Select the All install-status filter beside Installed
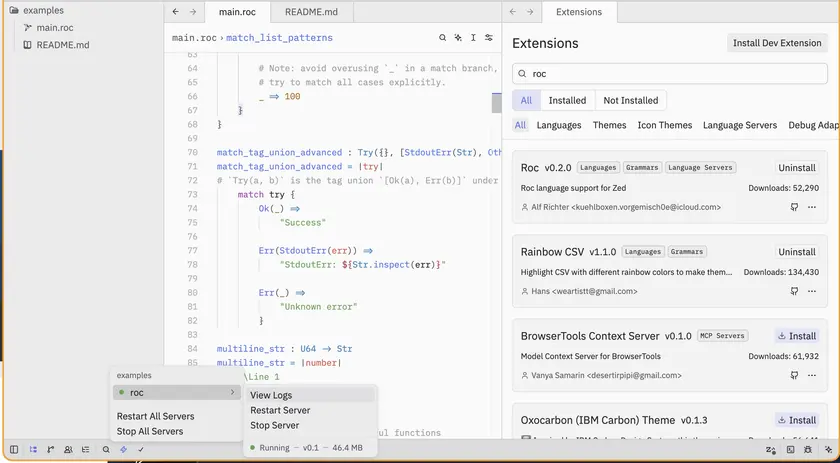The image size is (840, 463). coord(526,100)
